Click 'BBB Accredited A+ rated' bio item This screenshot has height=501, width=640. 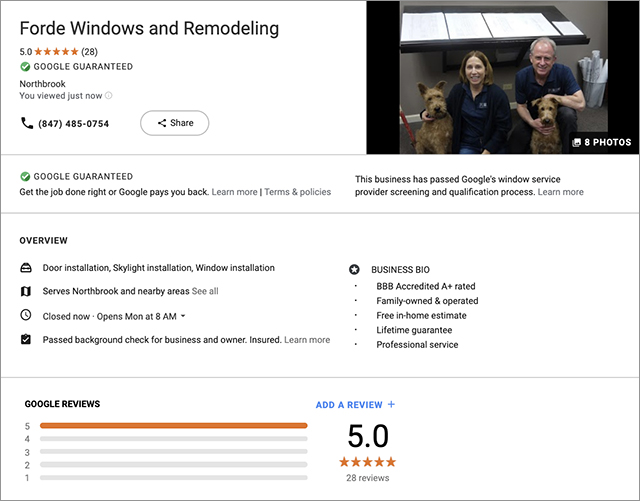coord(426,286)
